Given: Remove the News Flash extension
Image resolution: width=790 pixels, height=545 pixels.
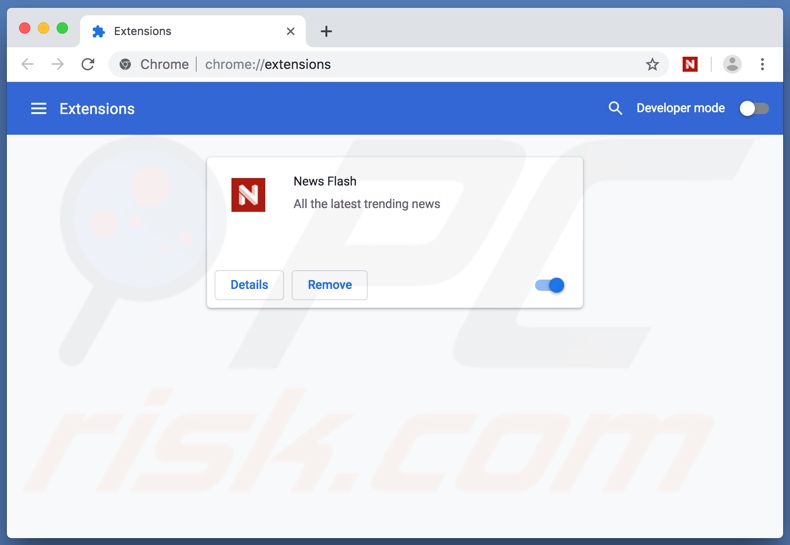Looking at the screenshot, I should pyautogui.click(x=329, y=285).
